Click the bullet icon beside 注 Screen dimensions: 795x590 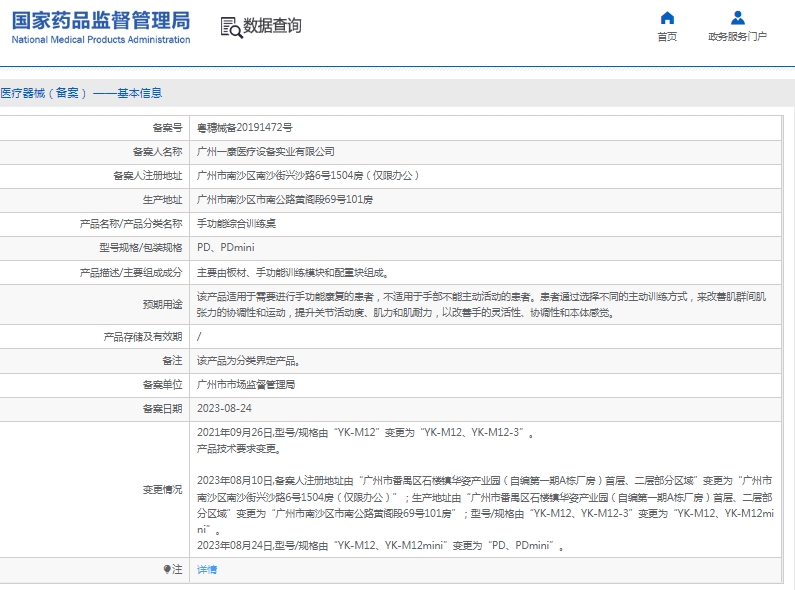[x=167, y=569]
